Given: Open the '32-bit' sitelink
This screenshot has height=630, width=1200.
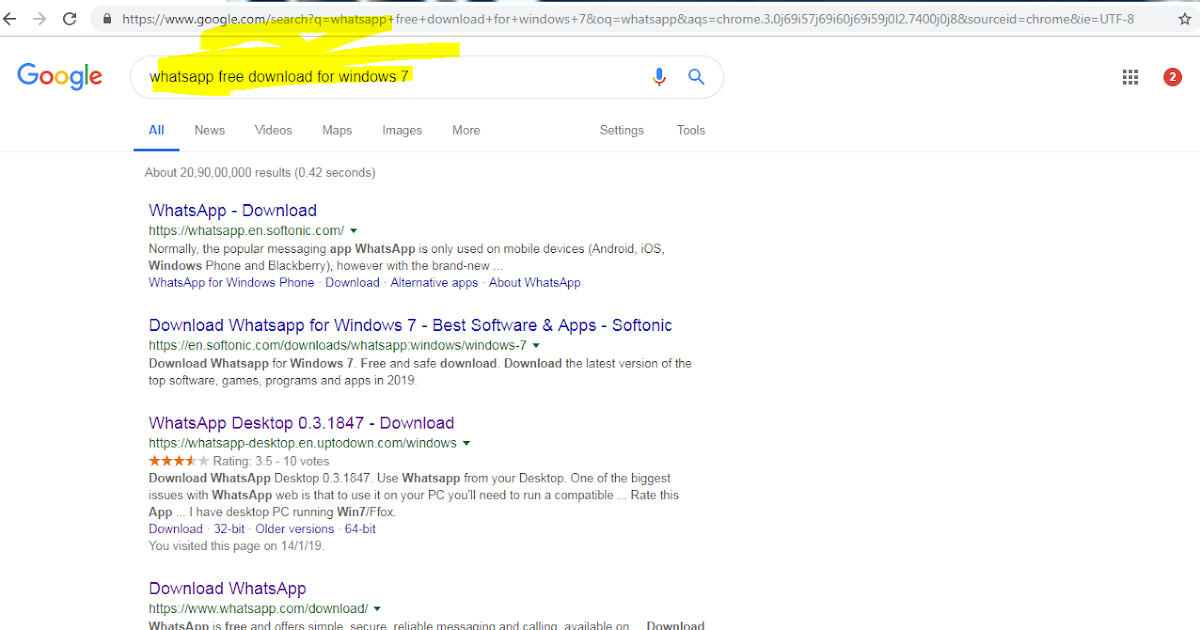Looking at the screenshot, I should point(229,529).
